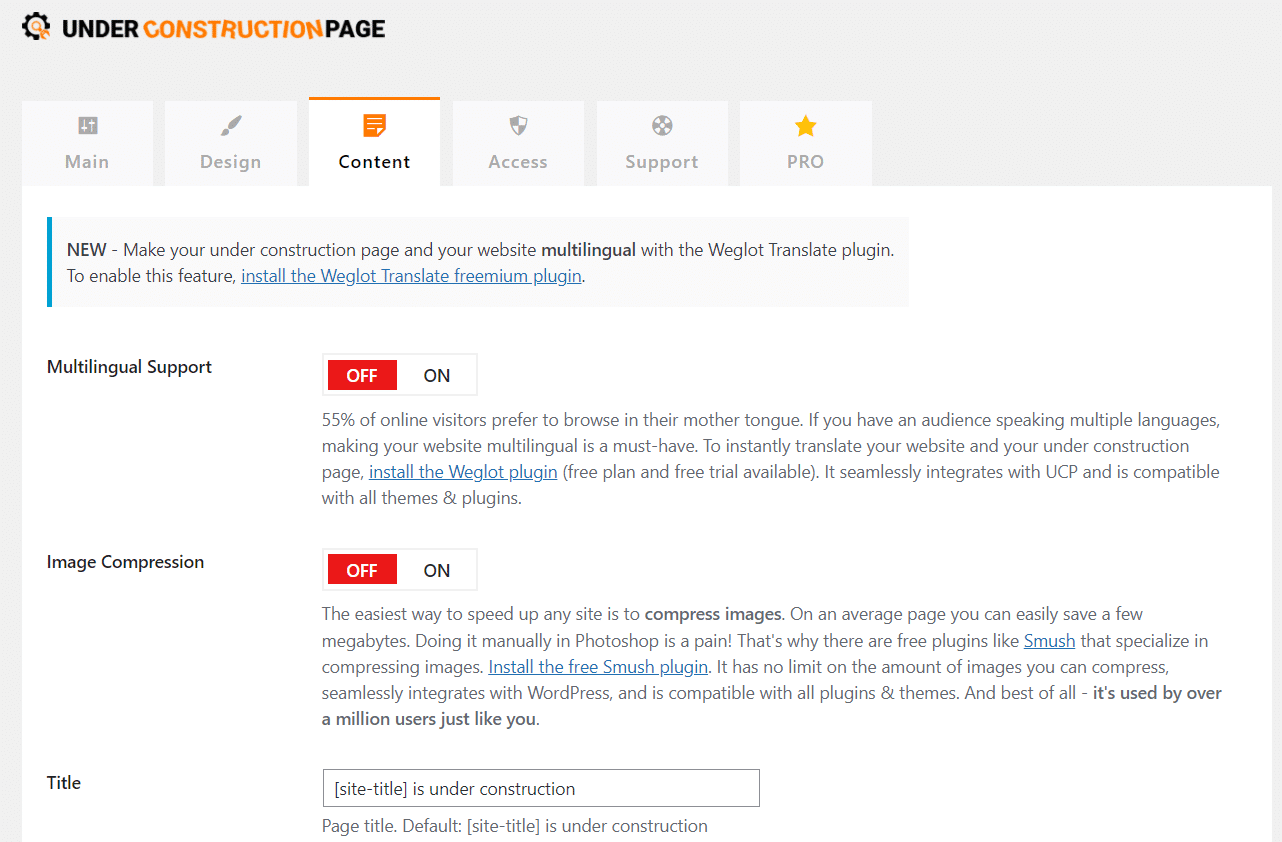Click the Smush hyperlink
1282x842 pixels.
coord(1049,640)
